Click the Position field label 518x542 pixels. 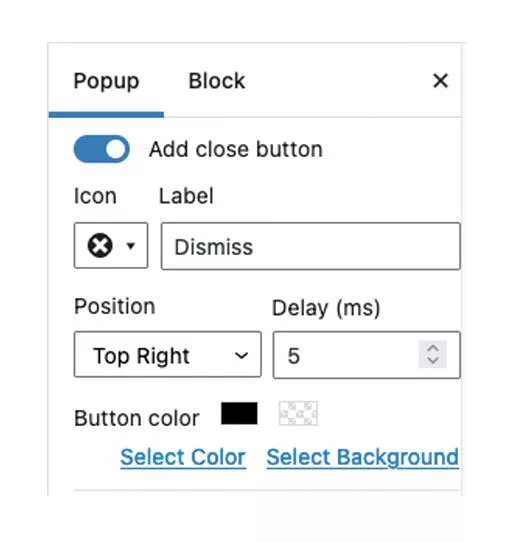click(115, 306)
